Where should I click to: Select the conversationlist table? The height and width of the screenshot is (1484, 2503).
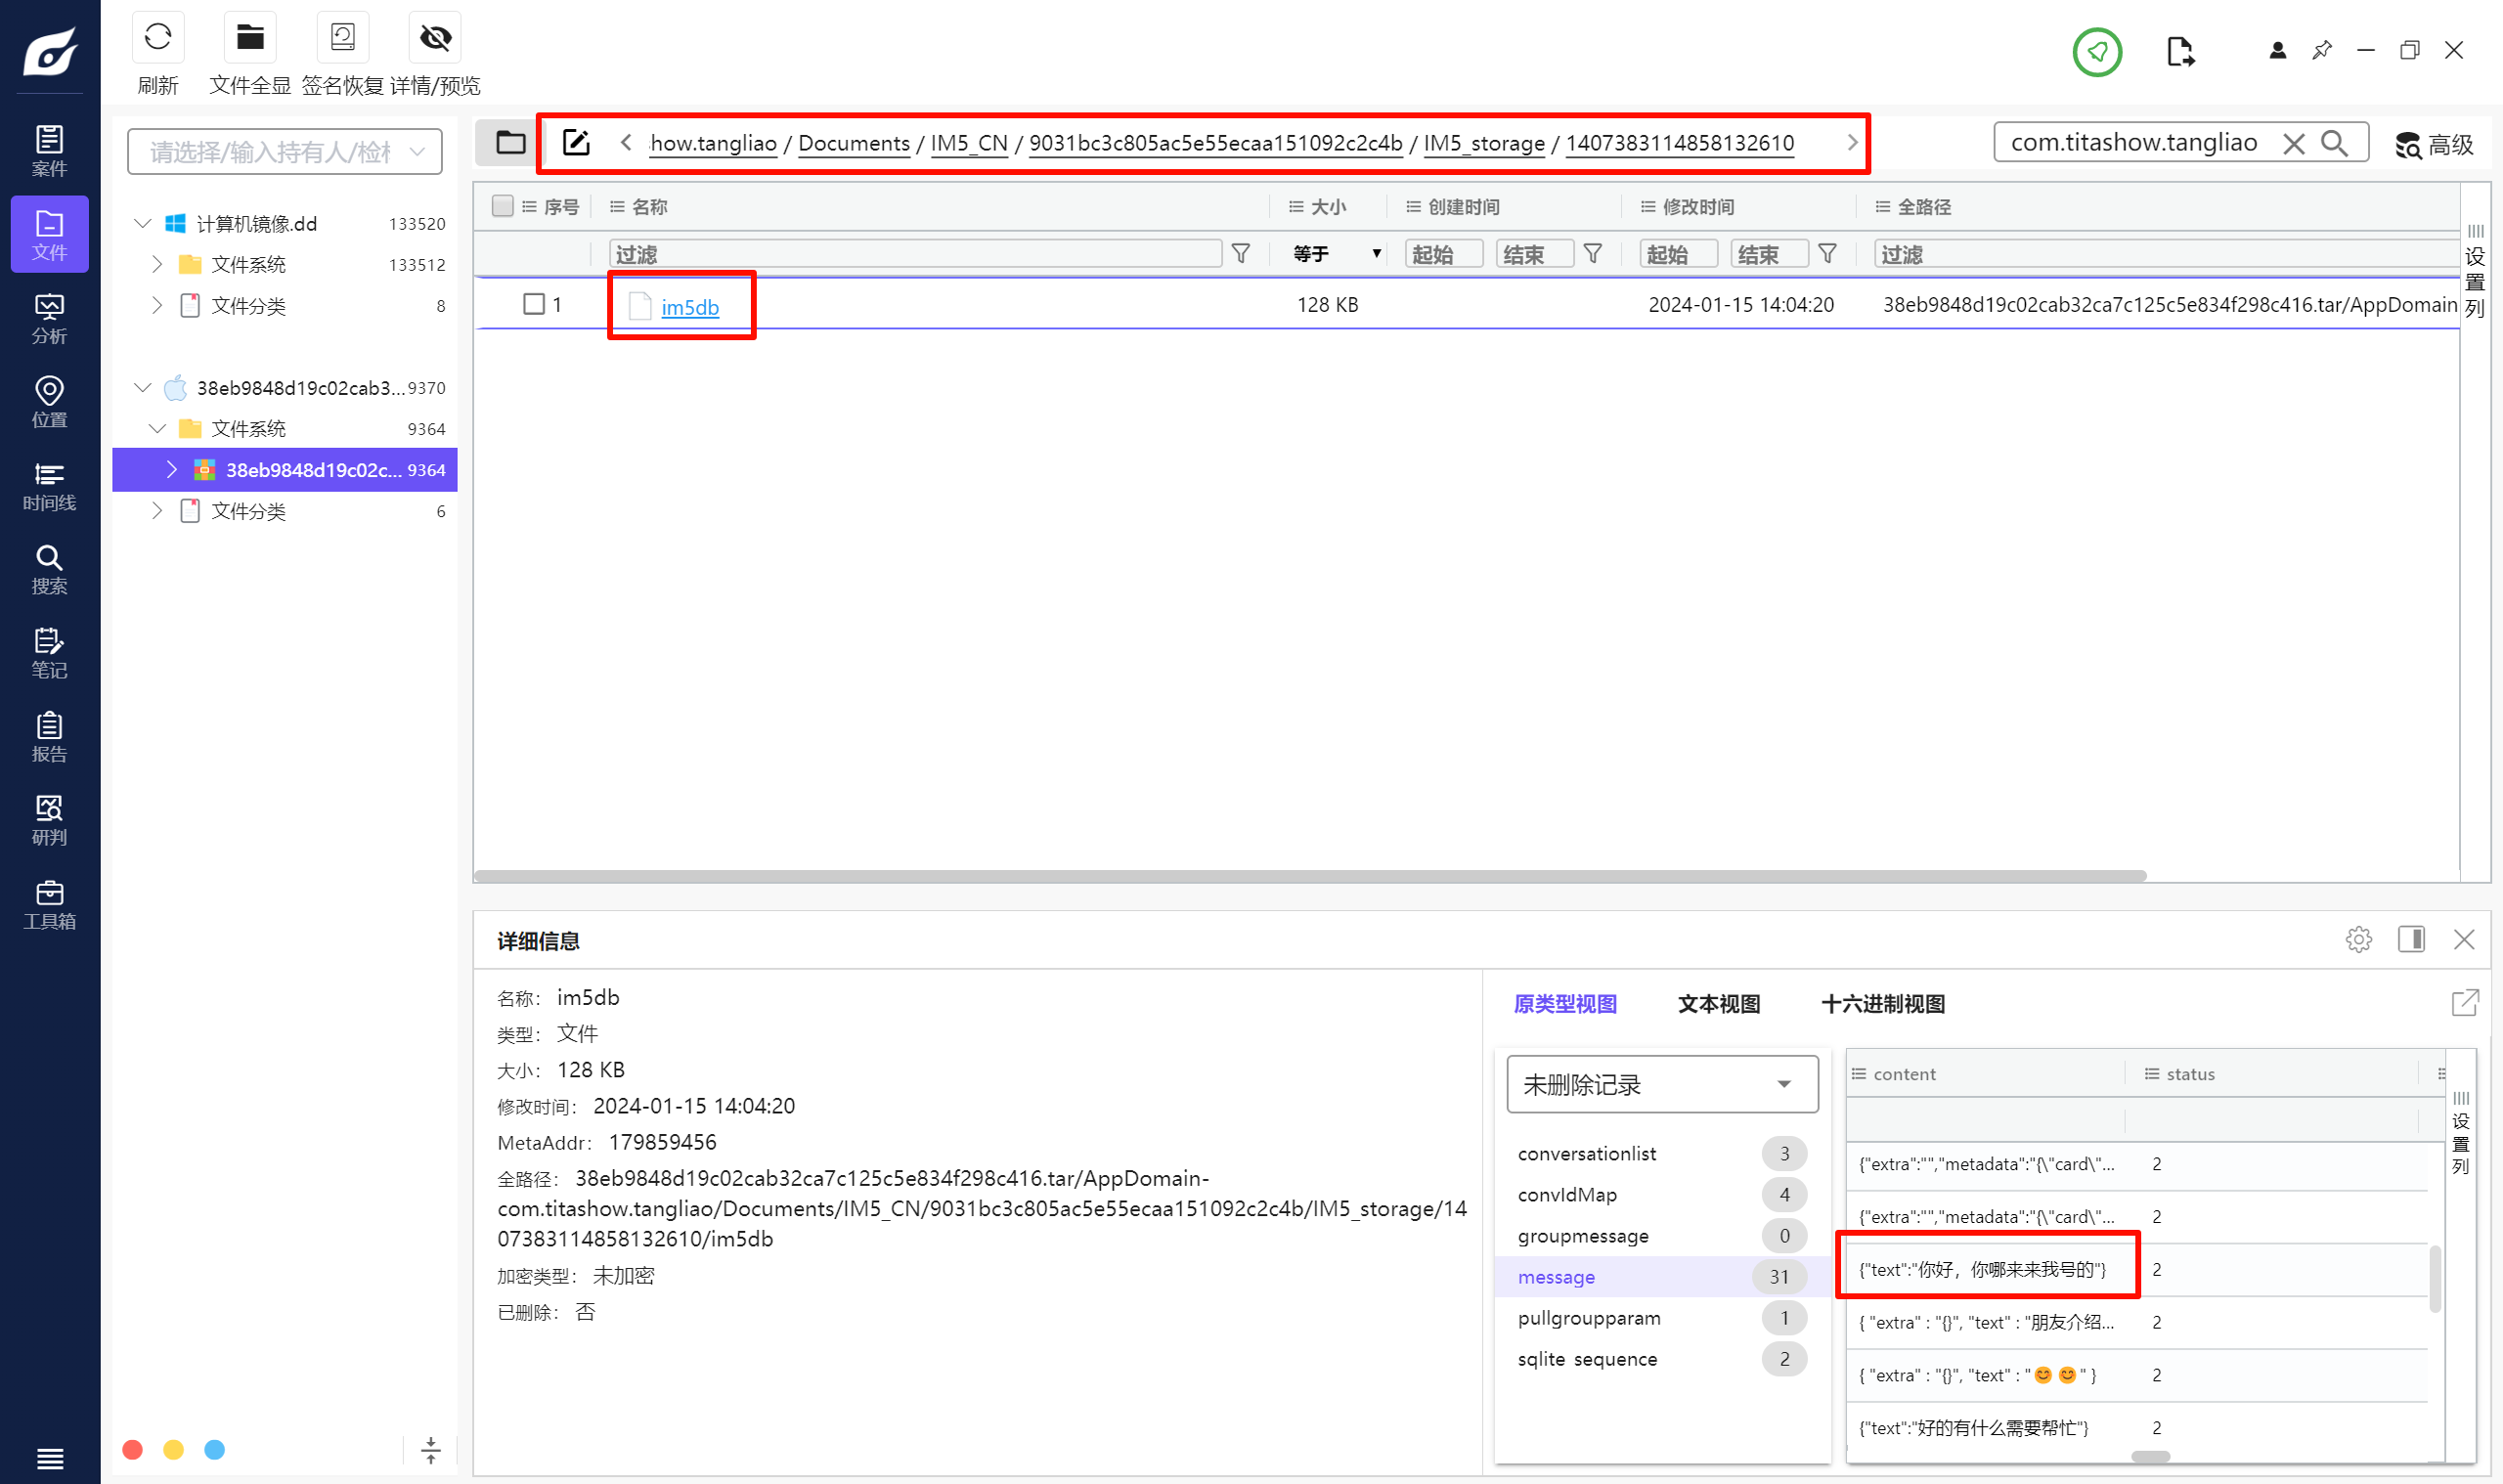click(1661, 1153)
